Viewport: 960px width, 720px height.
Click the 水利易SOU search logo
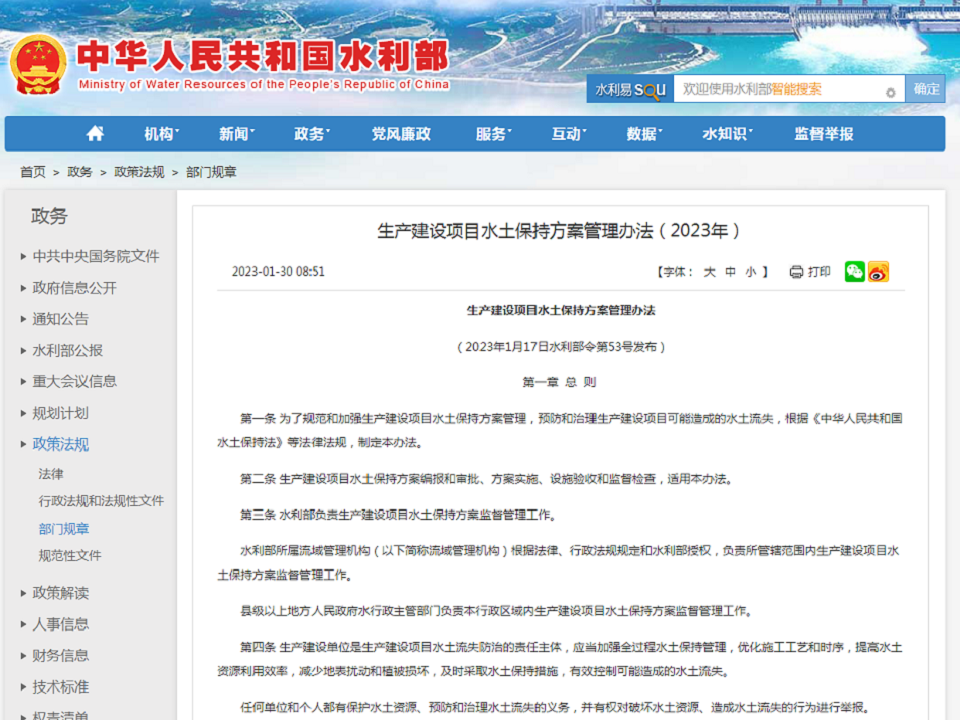point(630,89)
